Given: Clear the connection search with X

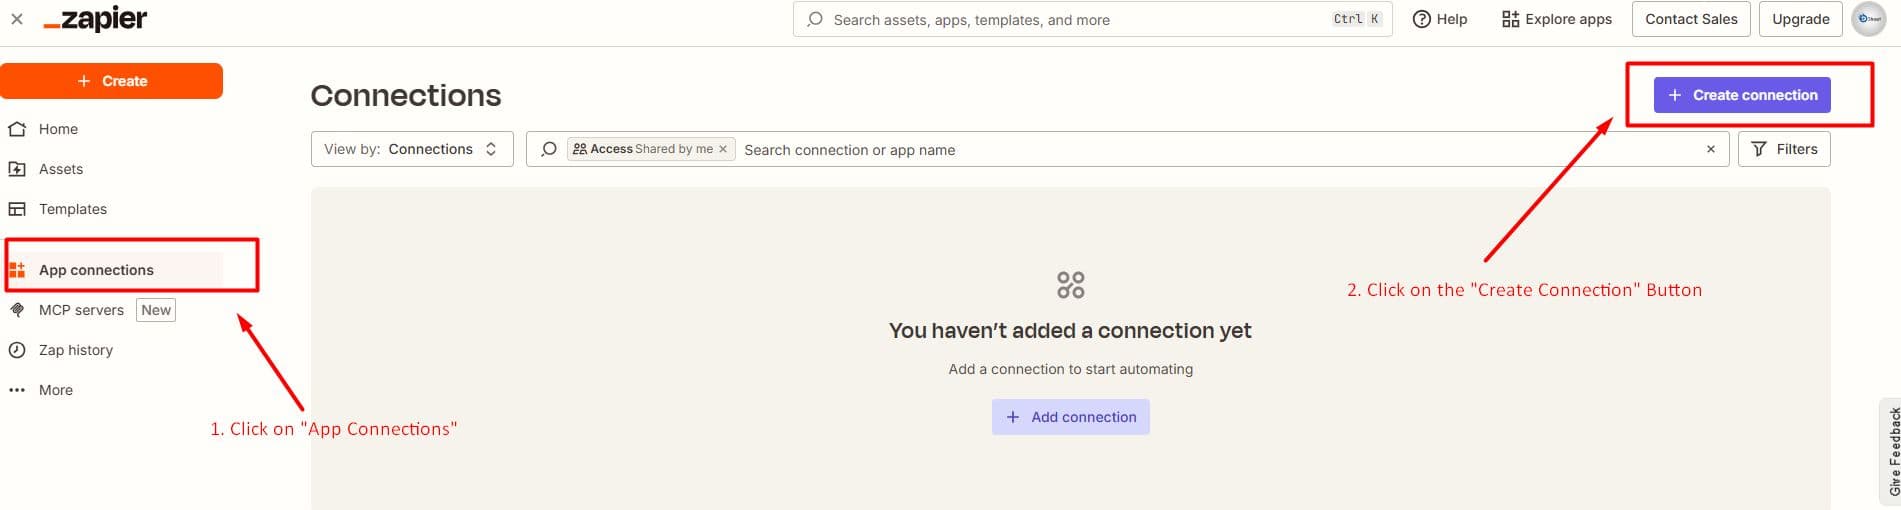Looking at the screenshot, I should point(1711,149).
